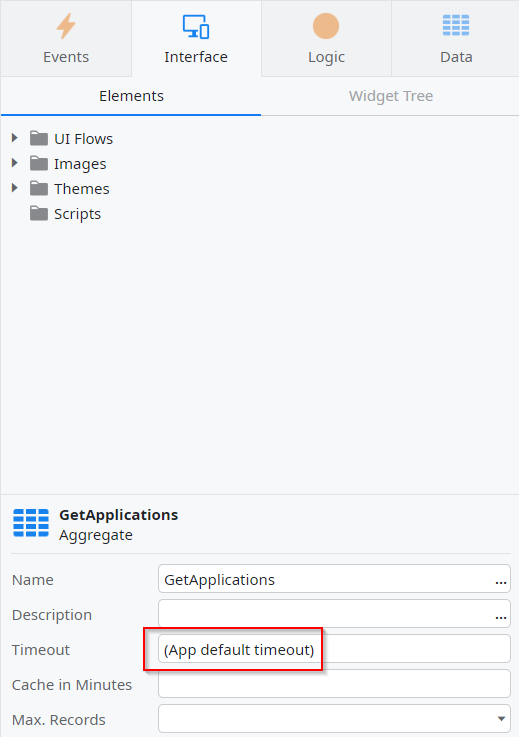519x737 pixels.
Task: Open the Max. Records dropdown arrow
Action: (x=501, y=719)
